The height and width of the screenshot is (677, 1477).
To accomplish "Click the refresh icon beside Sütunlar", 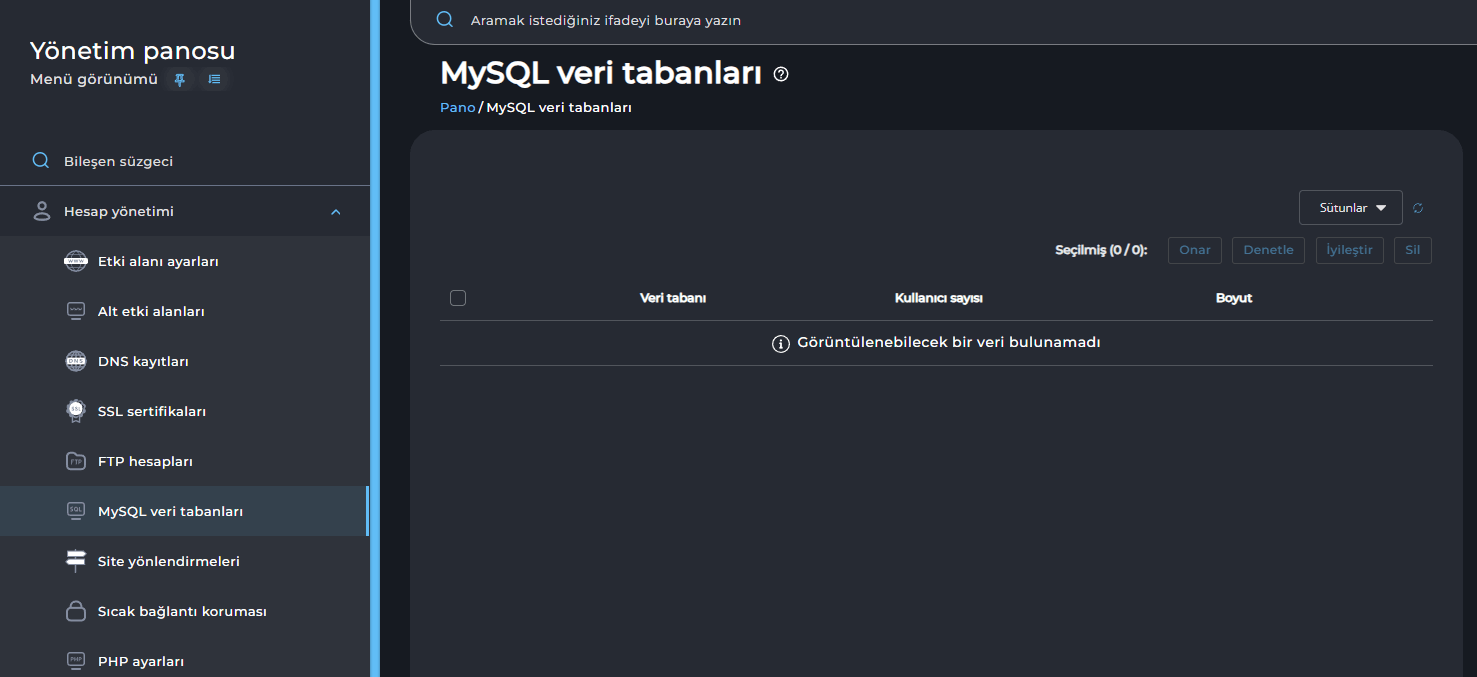I will pos(1418,208).
